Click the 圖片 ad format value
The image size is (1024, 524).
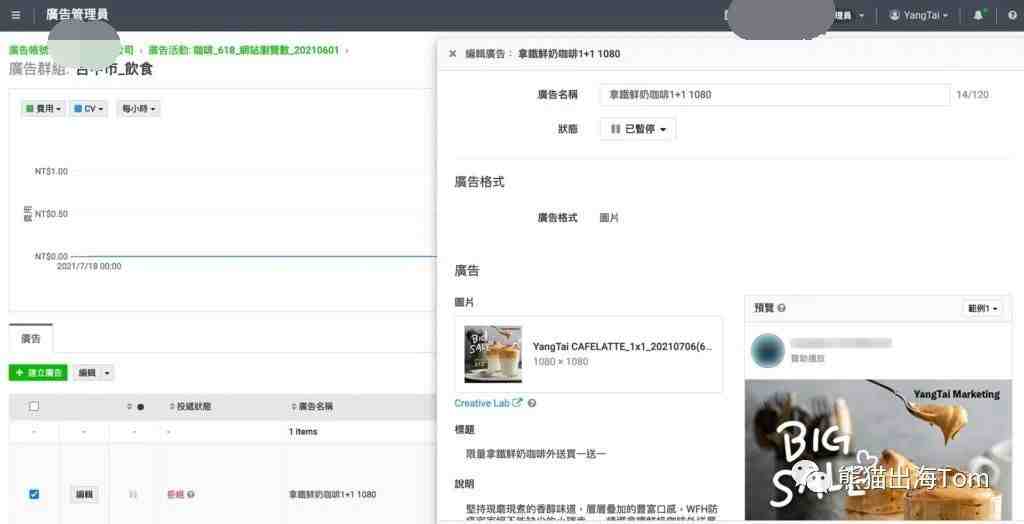(x=609, y=218)
